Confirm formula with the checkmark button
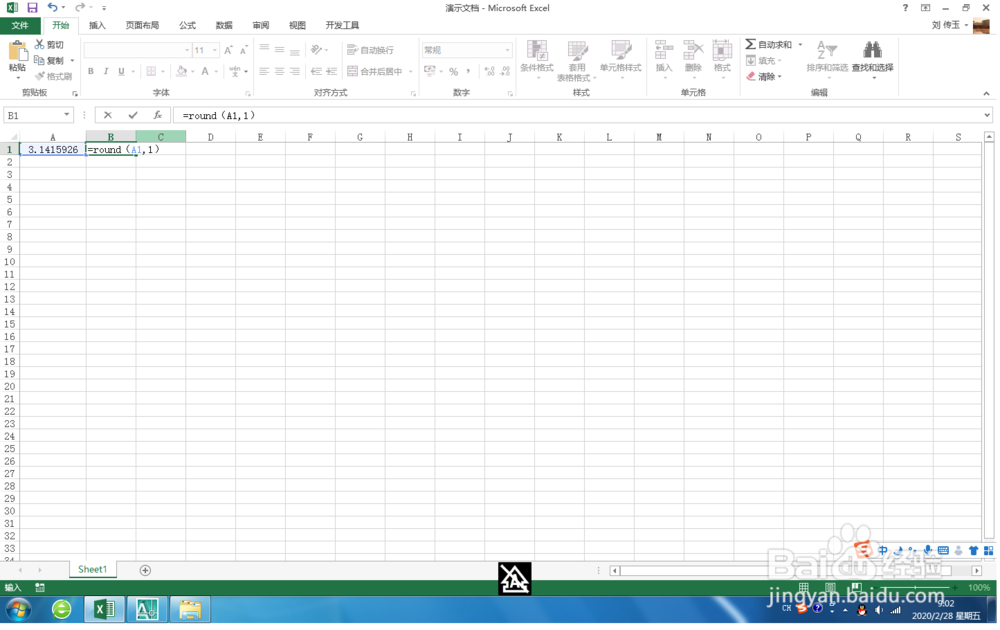Screen dimensions: 1000x630 click(x=132, y=114)
